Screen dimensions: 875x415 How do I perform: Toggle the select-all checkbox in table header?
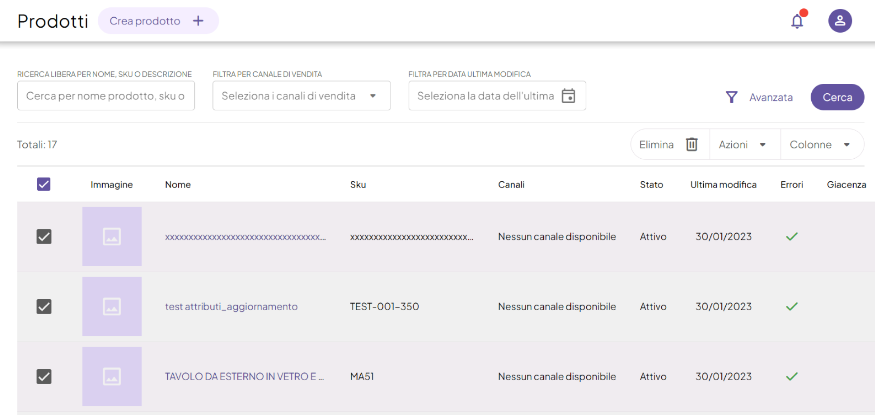(44, 184)
